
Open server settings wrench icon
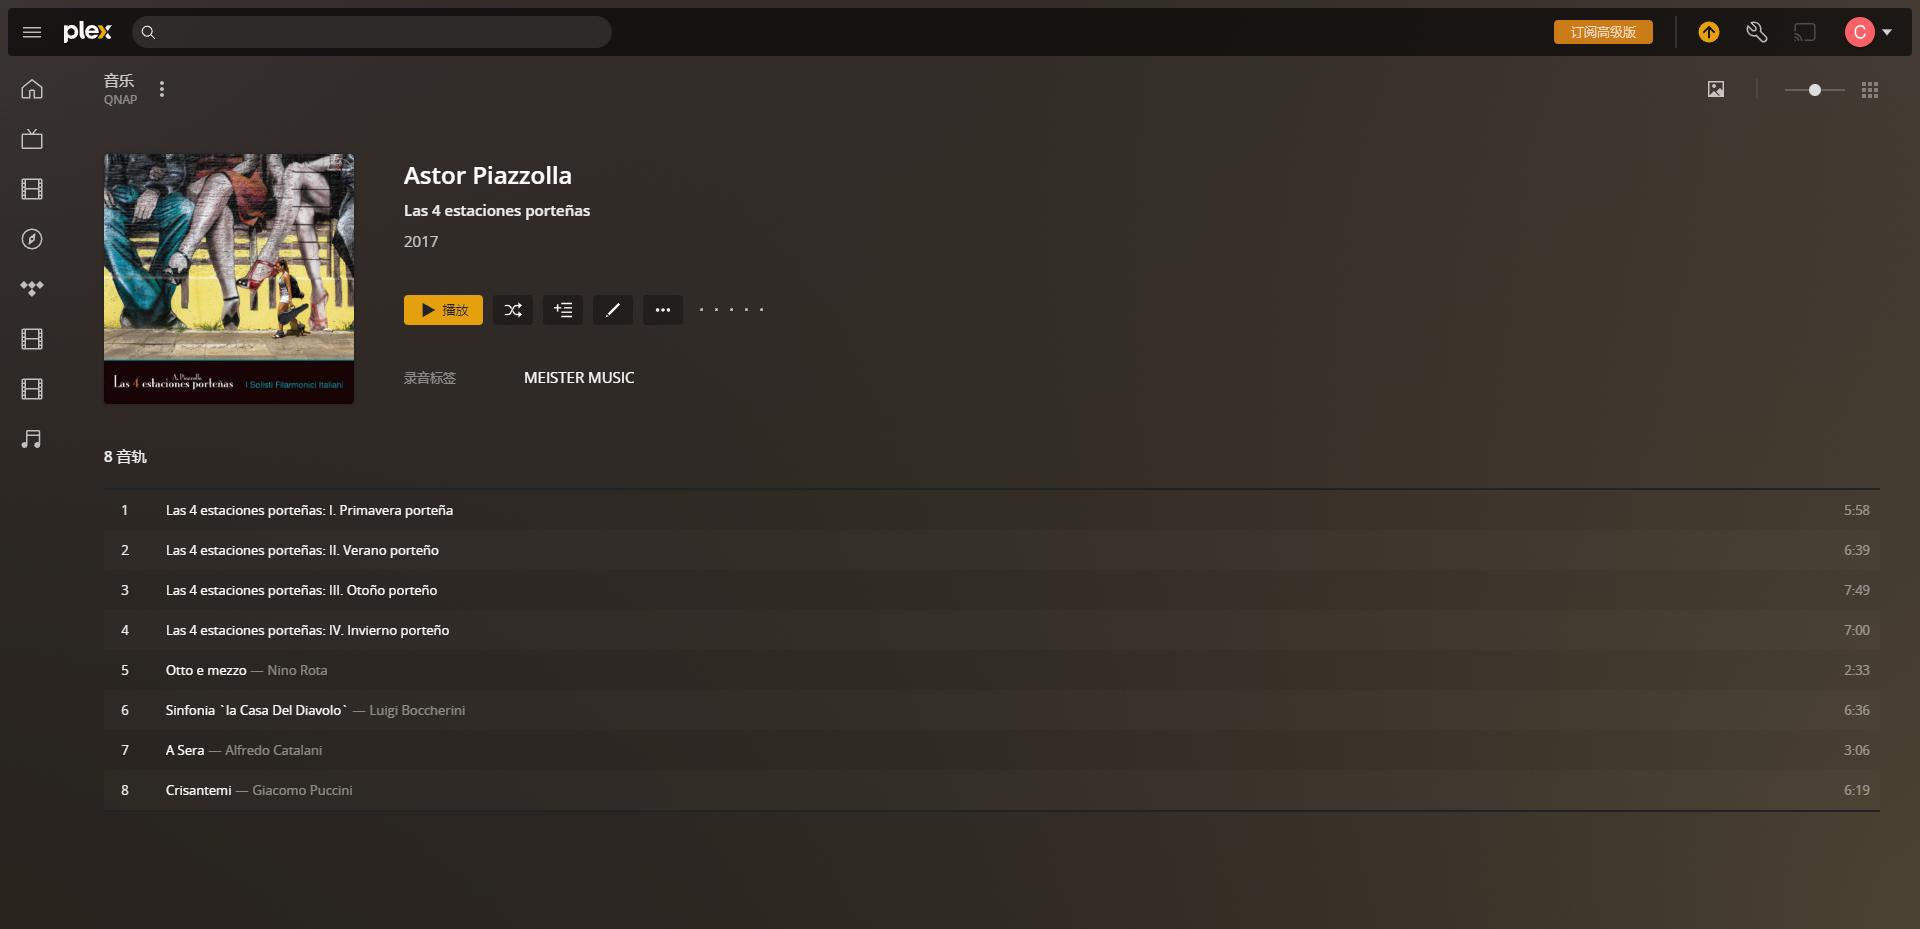[1757, 32]
